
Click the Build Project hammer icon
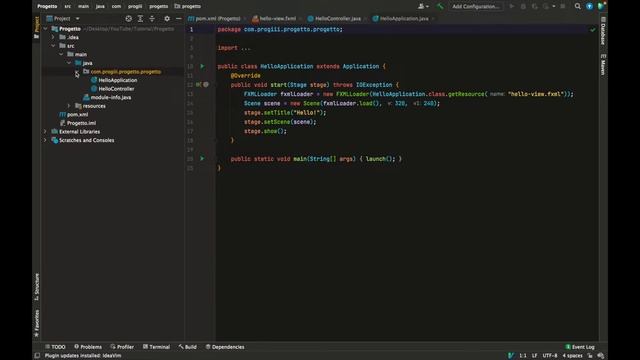click(x=440, y=6)
